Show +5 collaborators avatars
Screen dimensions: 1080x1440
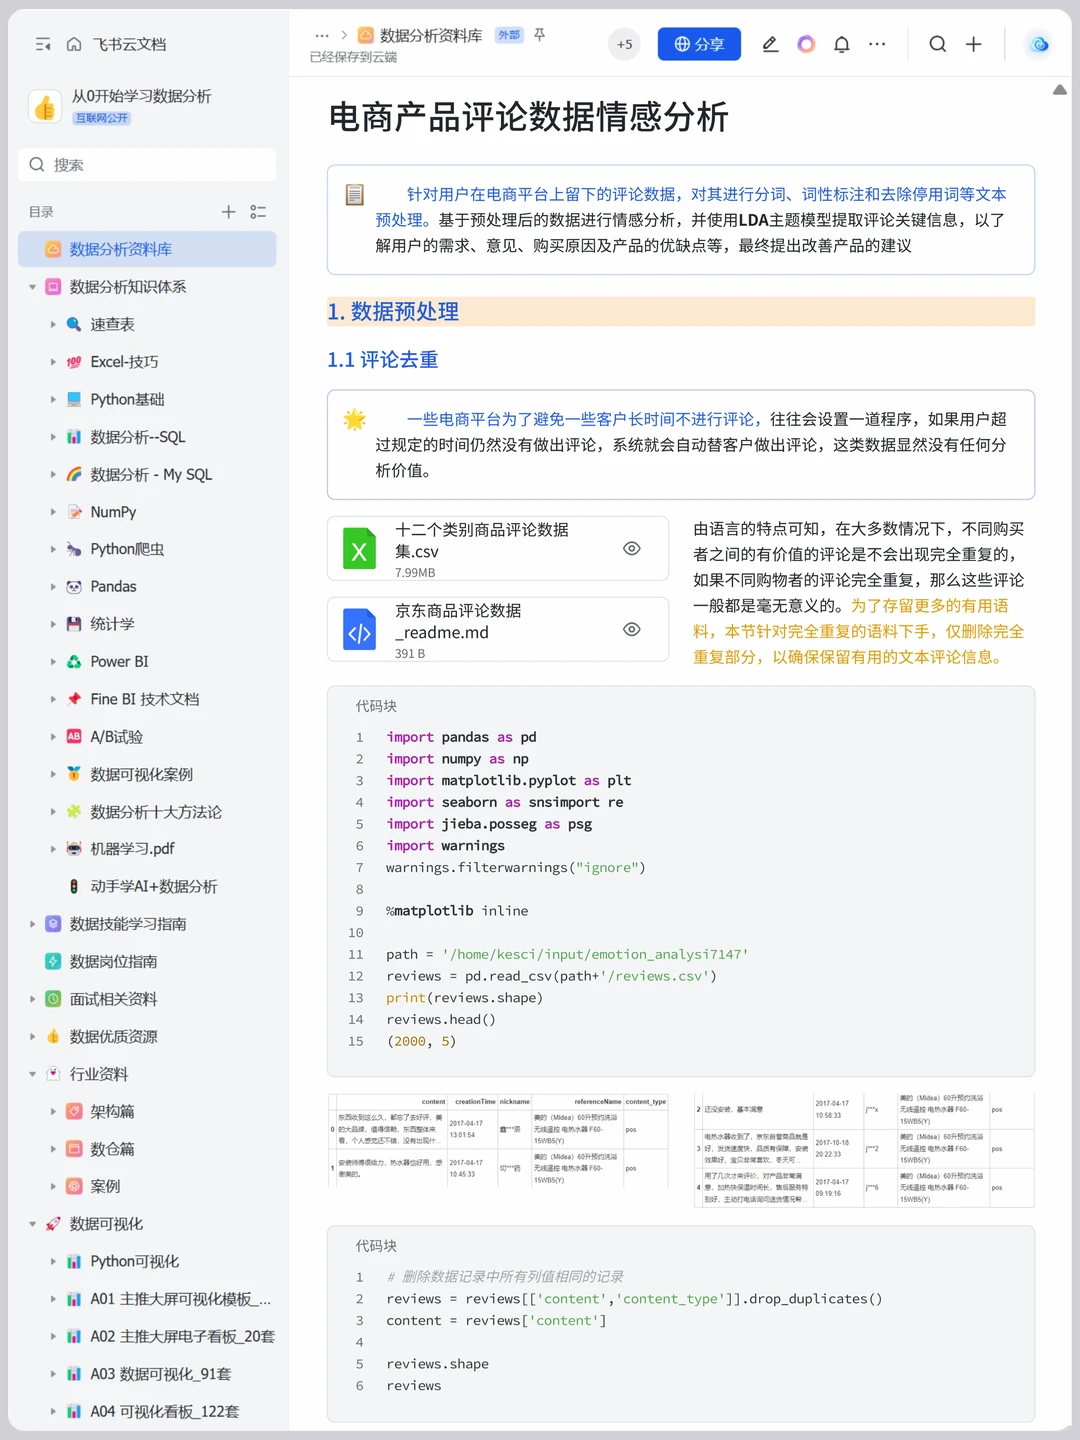[624, 44]
